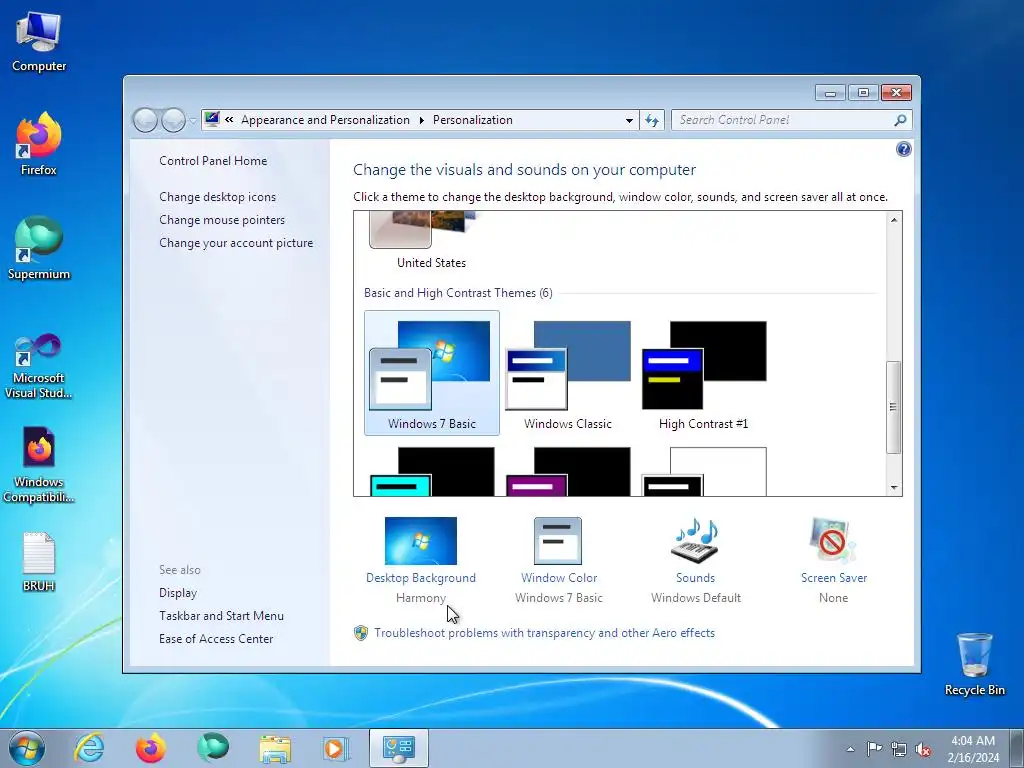Click the Desktop Background link text
Image resolution: width=1024 pixels, height=768 pixels.
421,577
